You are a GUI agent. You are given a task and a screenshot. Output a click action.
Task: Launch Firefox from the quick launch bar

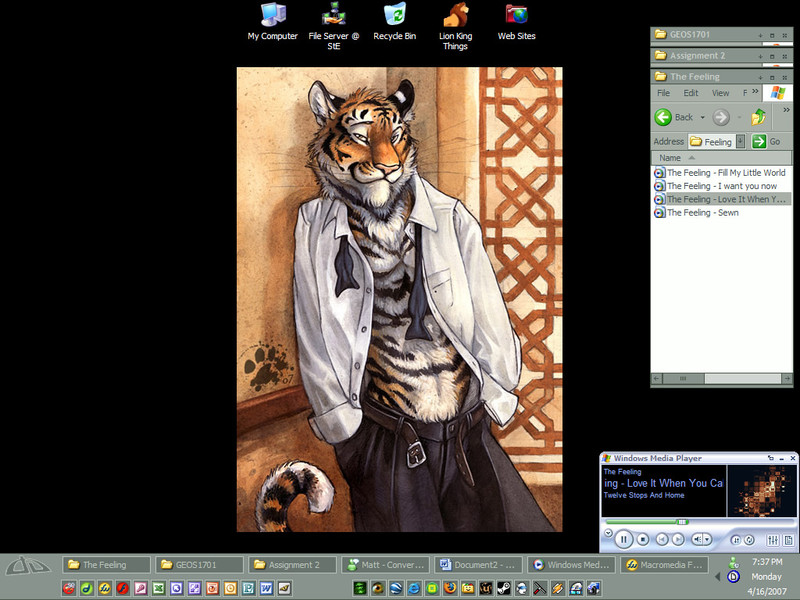449,588
